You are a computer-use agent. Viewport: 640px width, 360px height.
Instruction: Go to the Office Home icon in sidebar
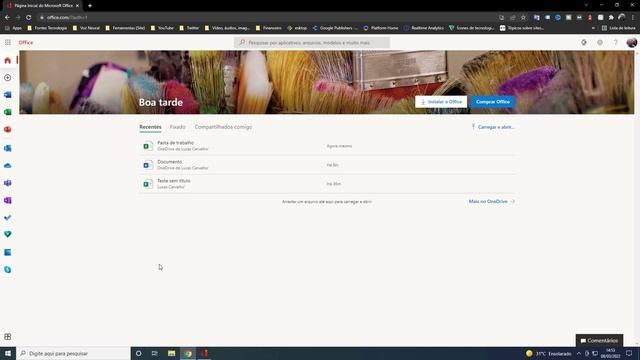point(8,60)
